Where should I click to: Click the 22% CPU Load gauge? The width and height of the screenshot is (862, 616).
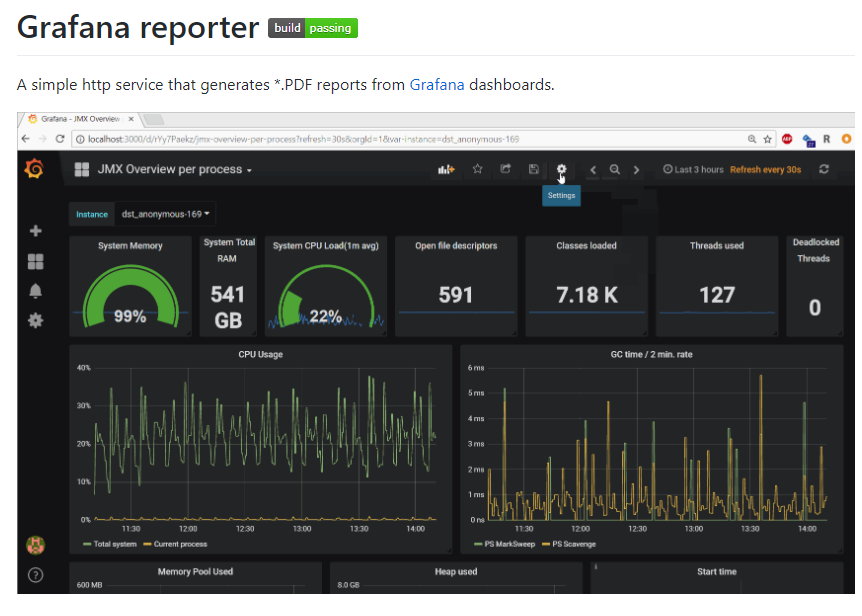(x=325, y=297)
